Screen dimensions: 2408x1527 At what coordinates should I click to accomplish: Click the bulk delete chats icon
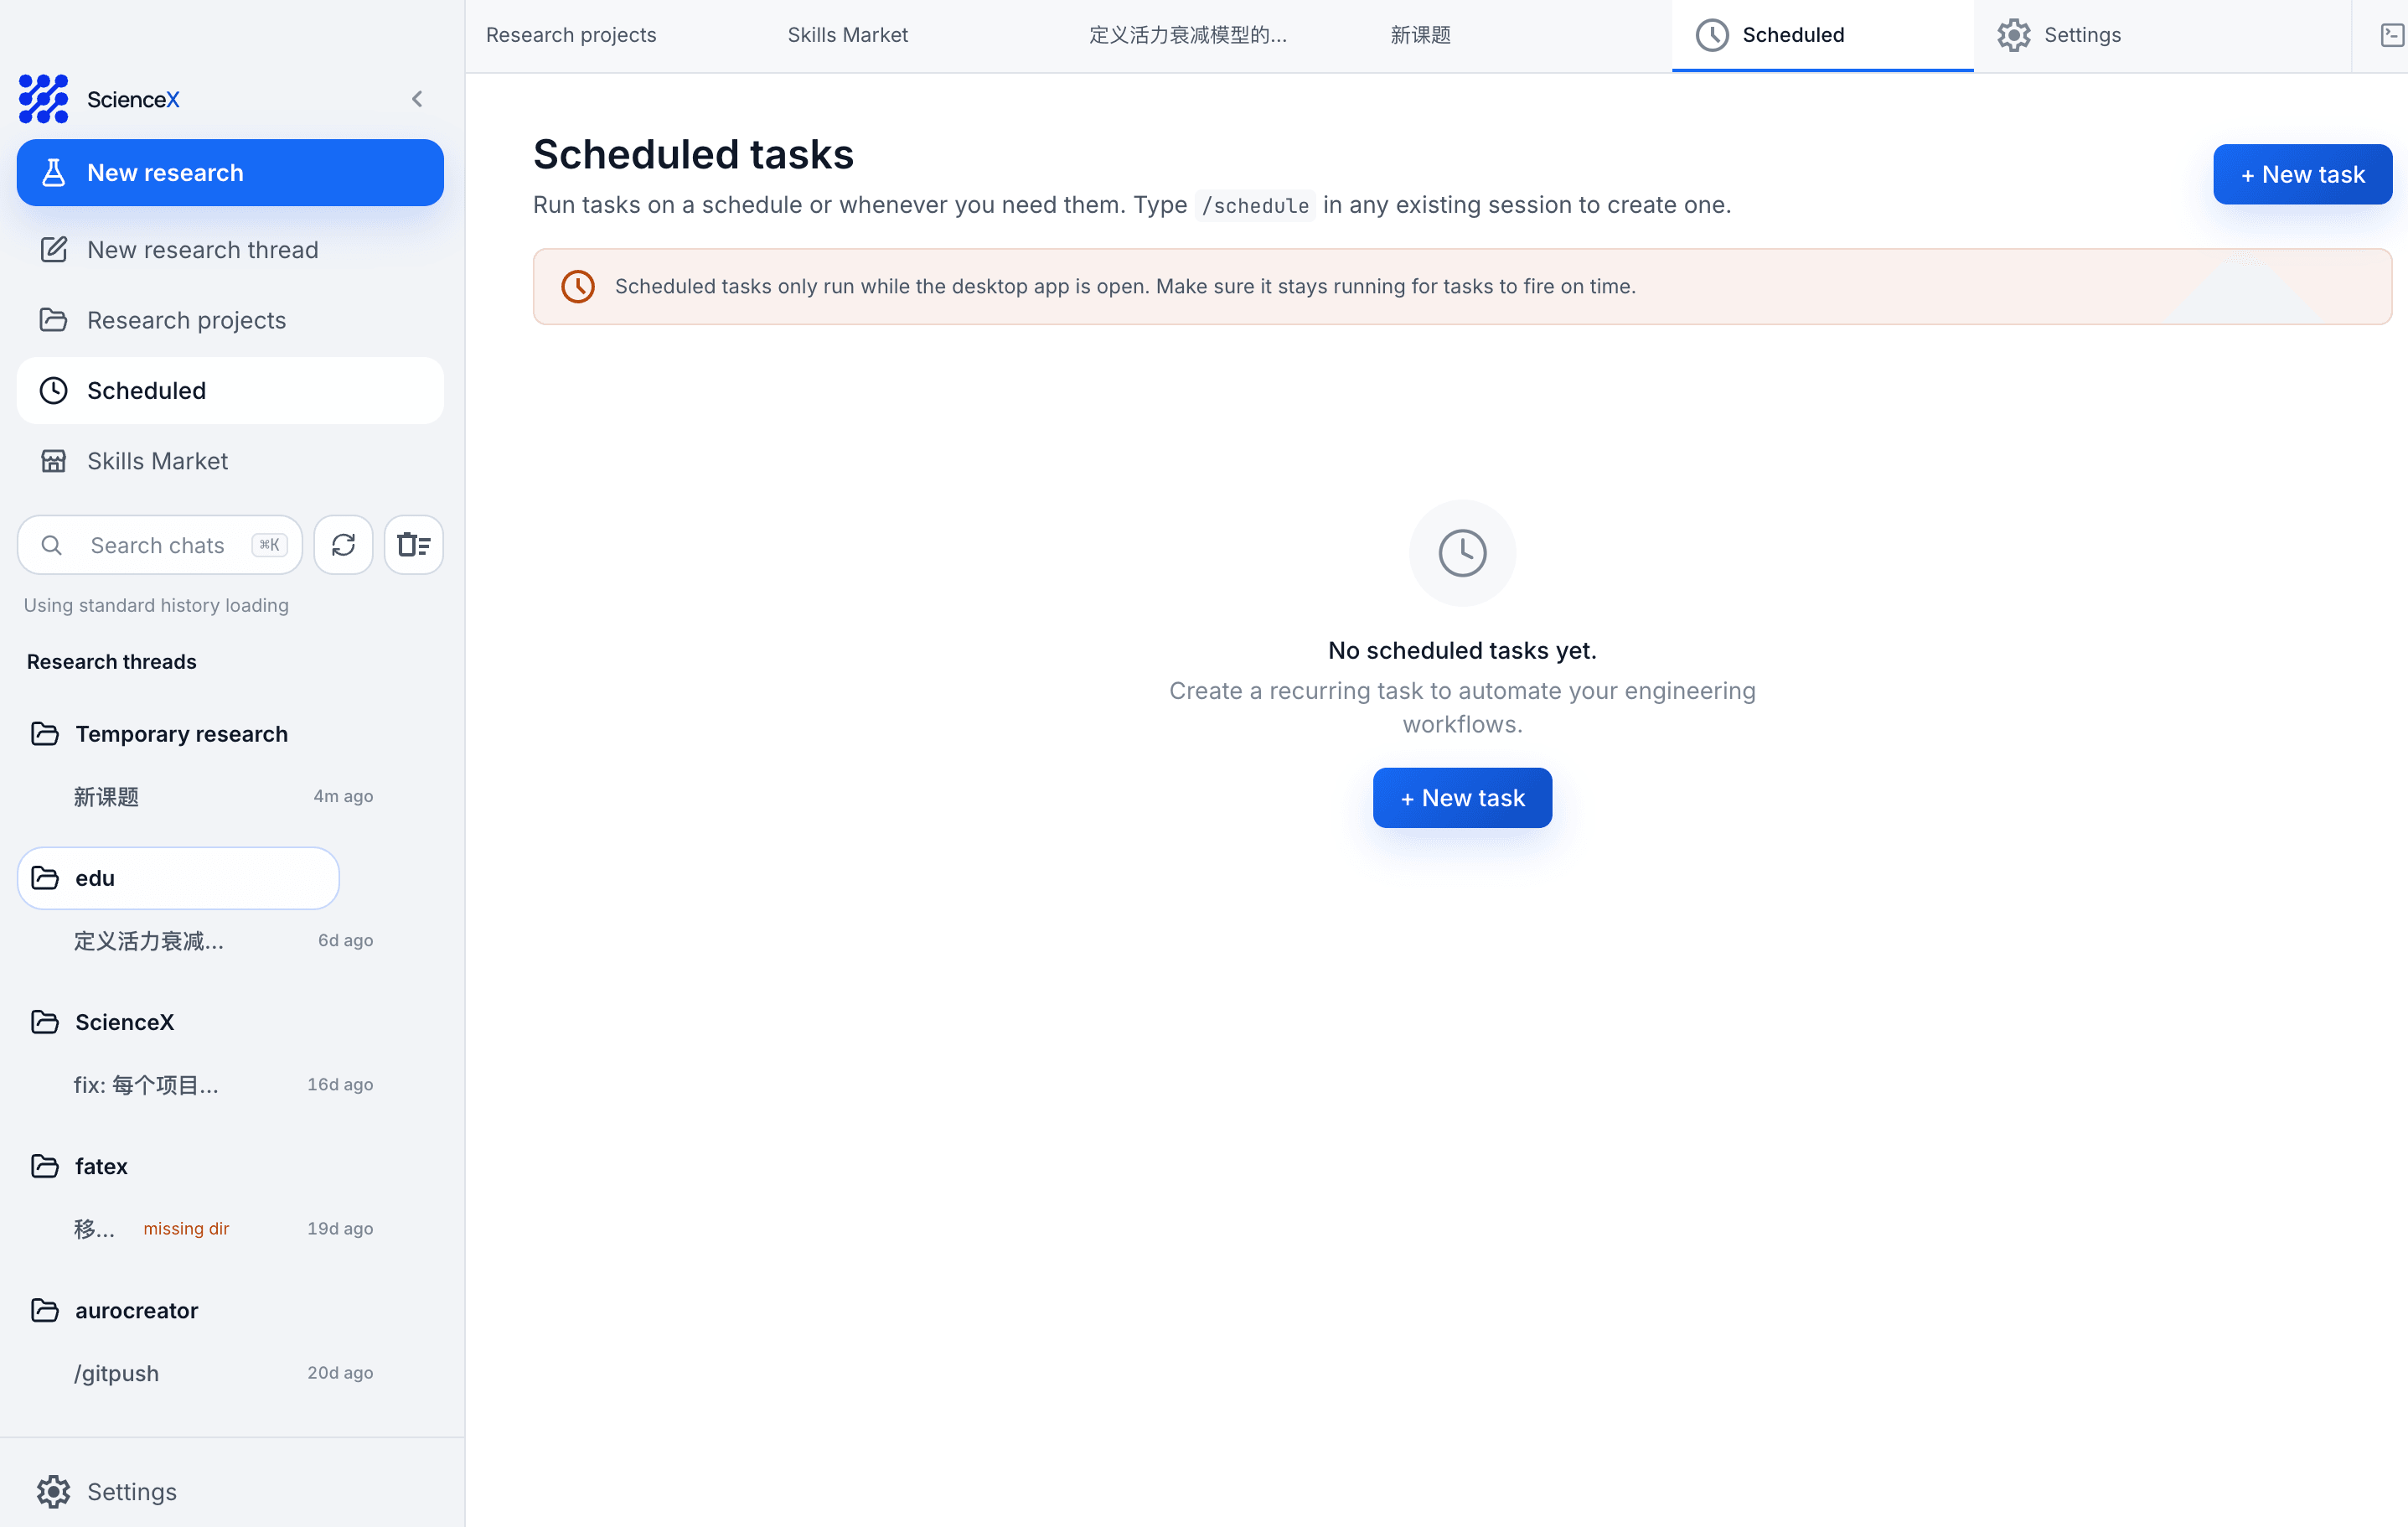413,545
